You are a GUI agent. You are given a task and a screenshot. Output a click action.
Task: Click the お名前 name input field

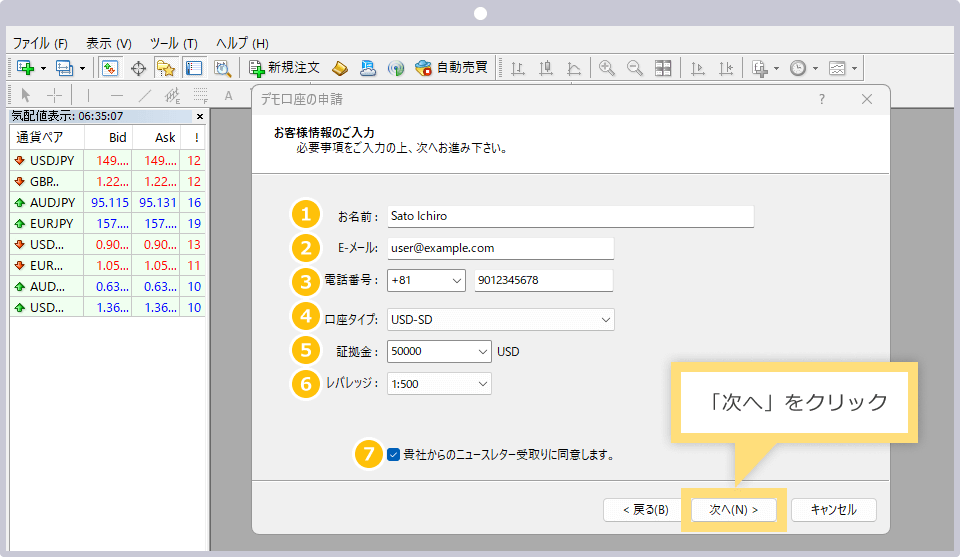tap(571, 216)
